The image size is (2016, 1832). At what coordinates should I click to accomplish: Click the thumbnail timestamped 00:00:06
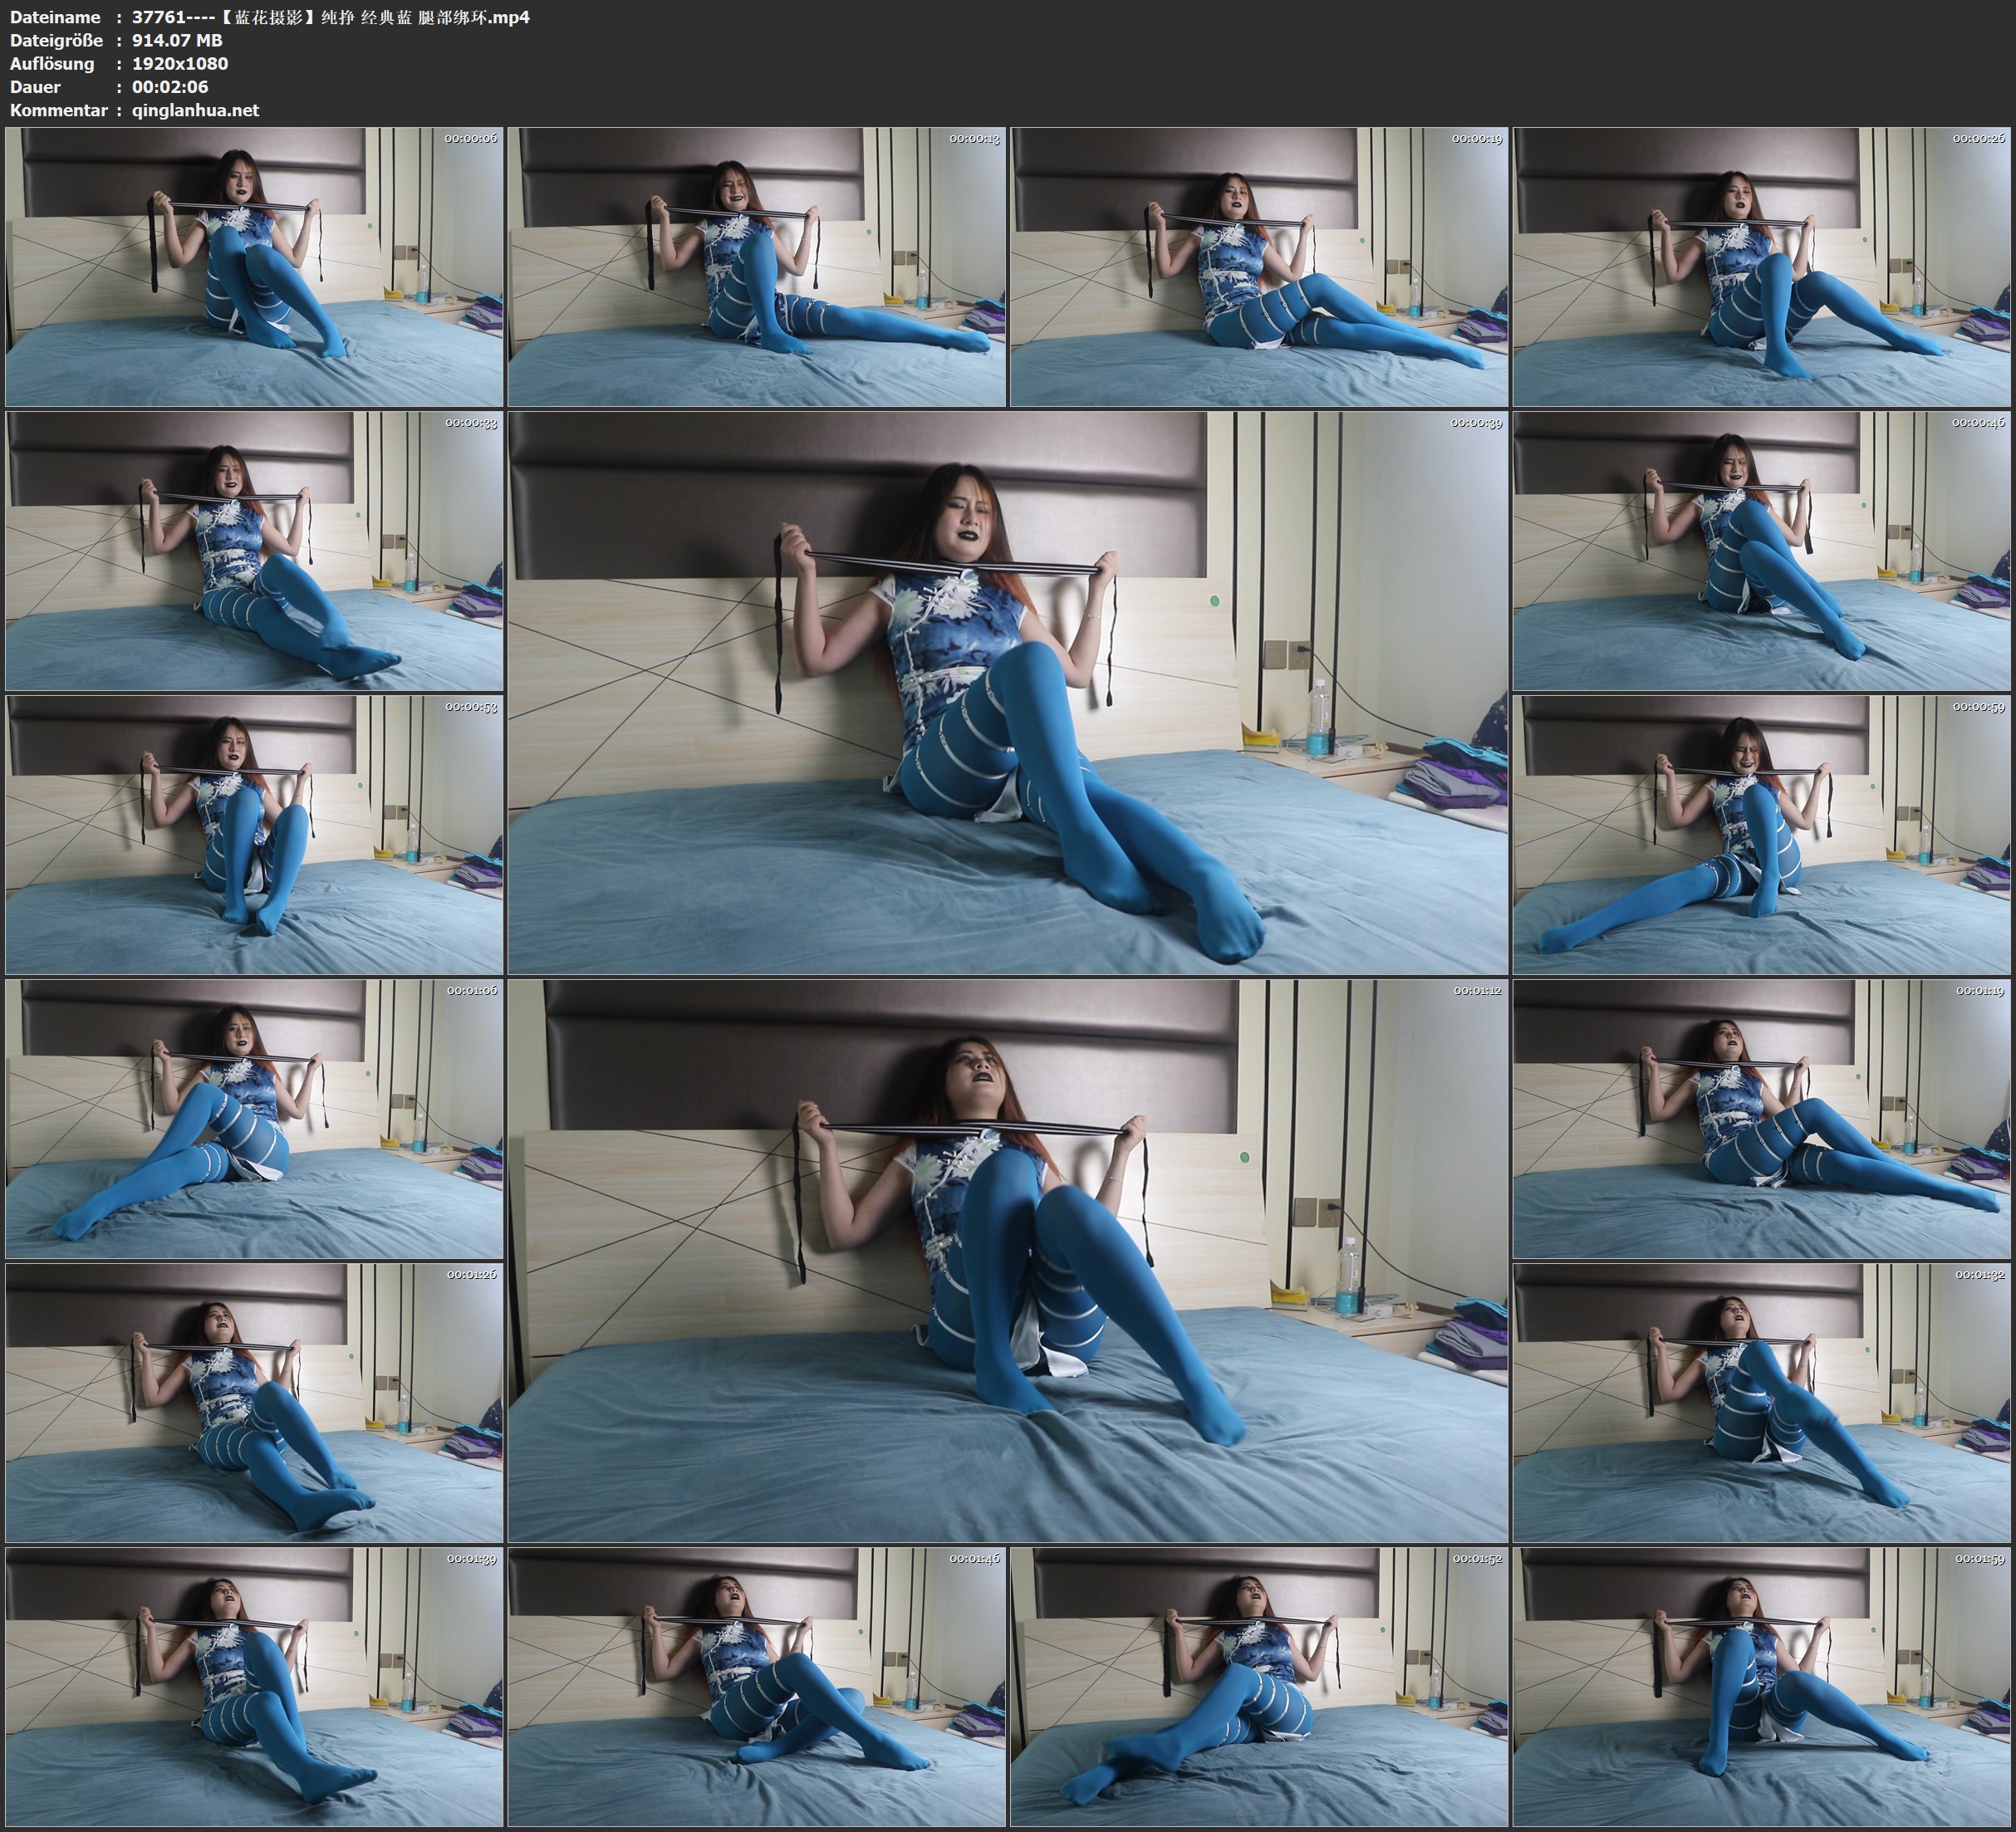click(x=254, y=266)
